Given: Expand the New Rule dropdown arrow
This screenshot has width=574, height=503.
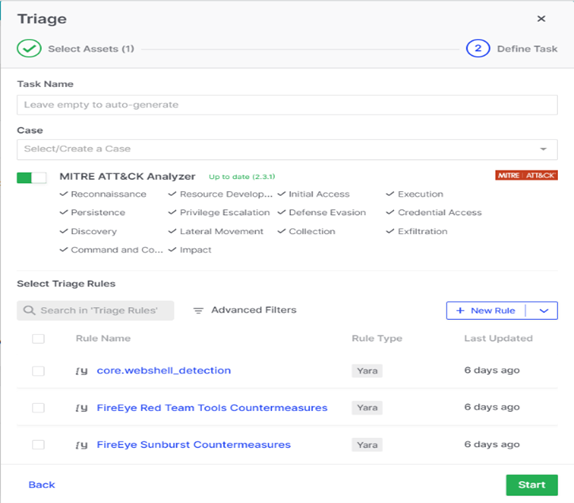Looking at the screenshot, I should (x=544, y=311).
